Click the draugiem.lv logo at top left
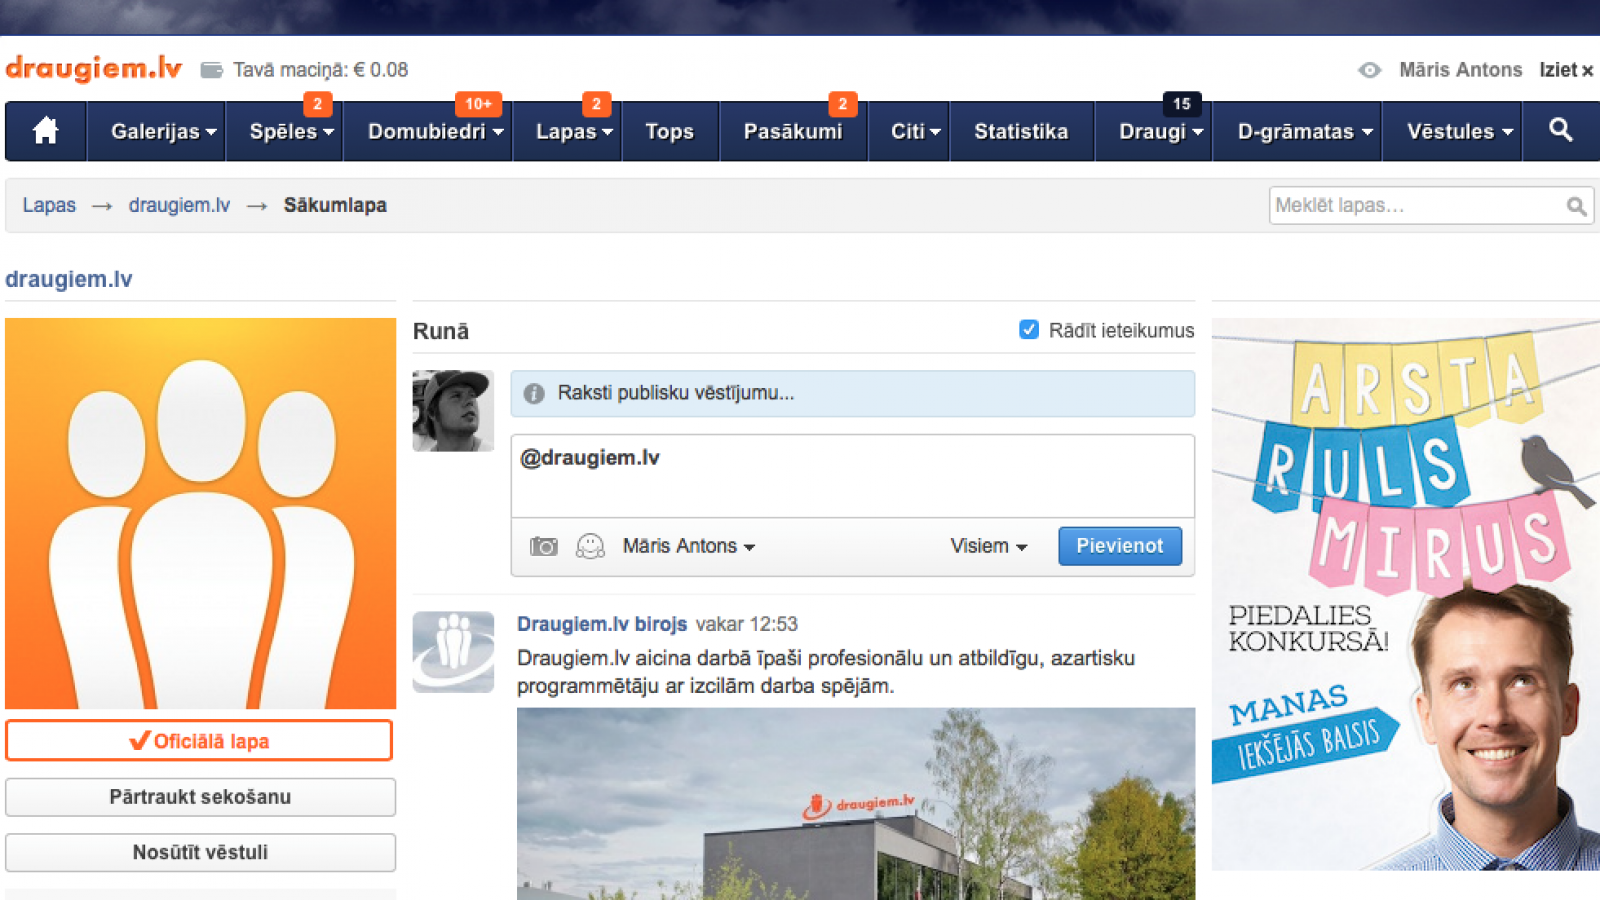This screenshot has width=1600, height=900. pyautogui.click(x=94, y=68)
